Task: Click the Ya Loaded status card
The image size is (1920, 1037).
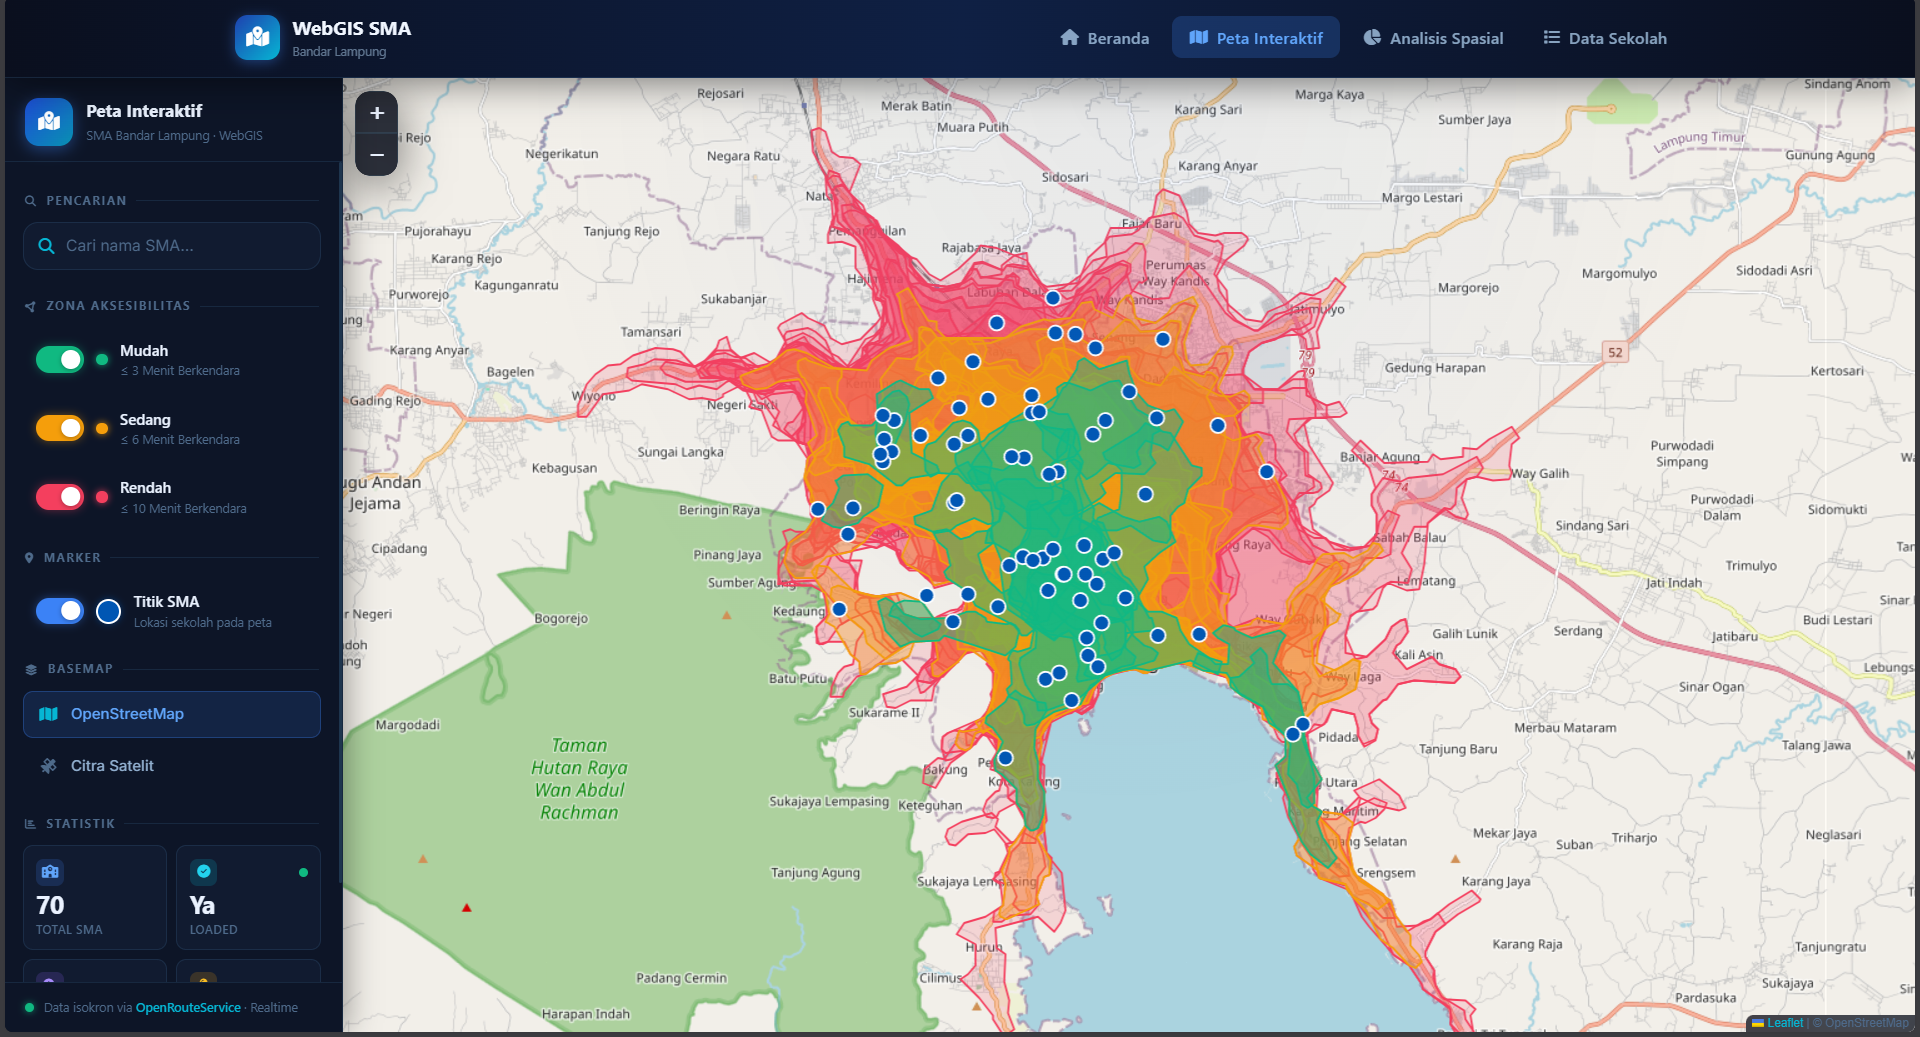Action: click(248, 897)
